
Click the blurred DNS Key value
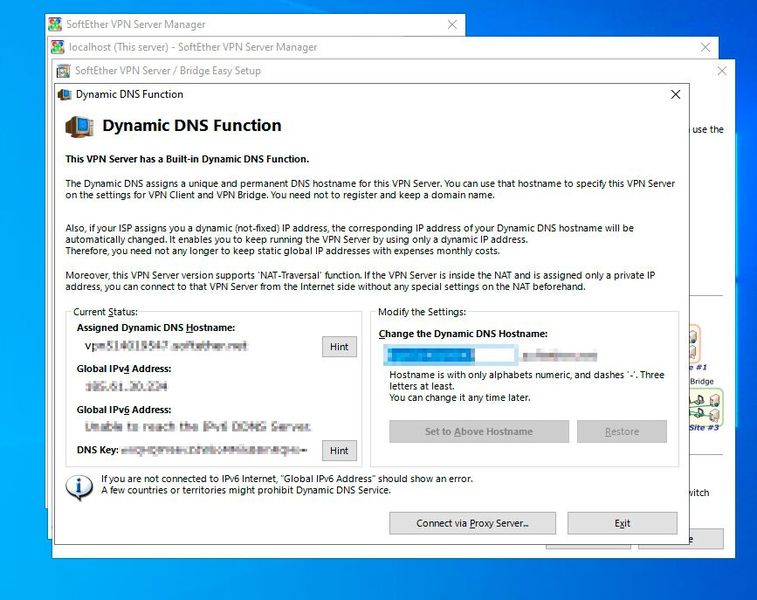point(214,450)
